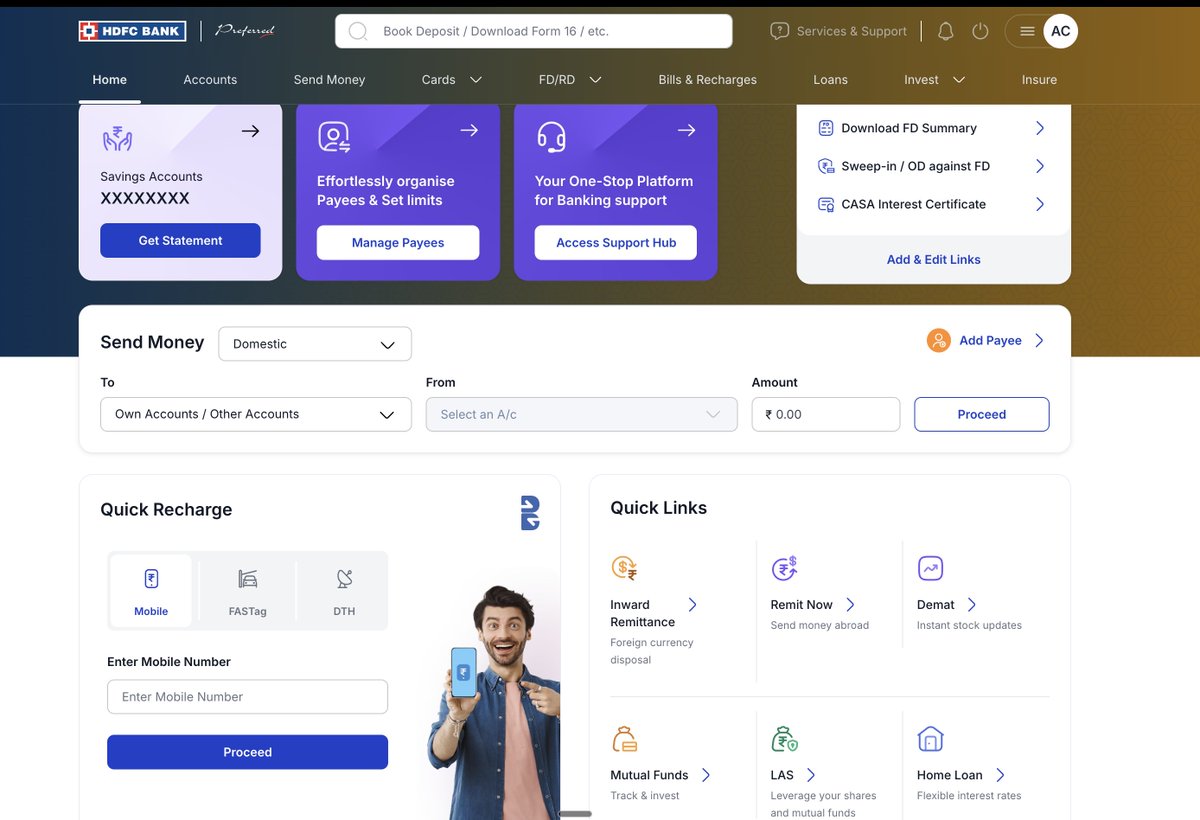Image resolution: width=1200 pixels, height=820 pixels.
Task: Open the hamburger menu icon
Action: click(1027, 31)
